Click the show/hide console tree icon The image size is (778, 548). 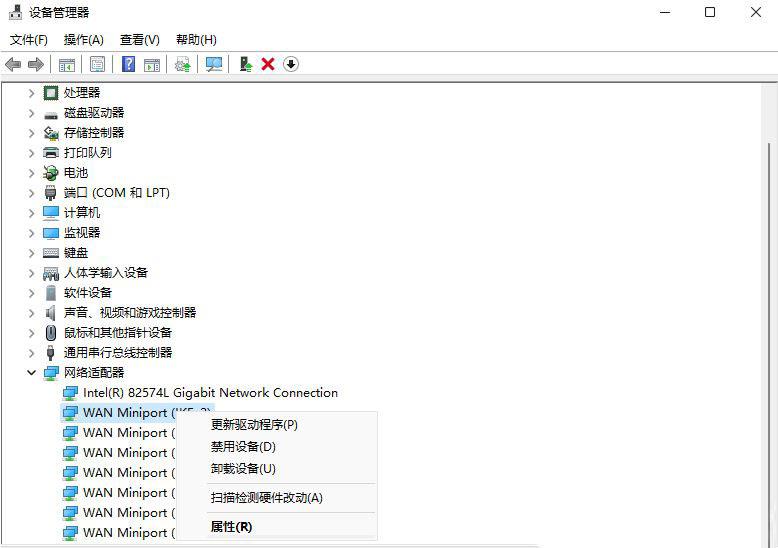coord(66,65)
